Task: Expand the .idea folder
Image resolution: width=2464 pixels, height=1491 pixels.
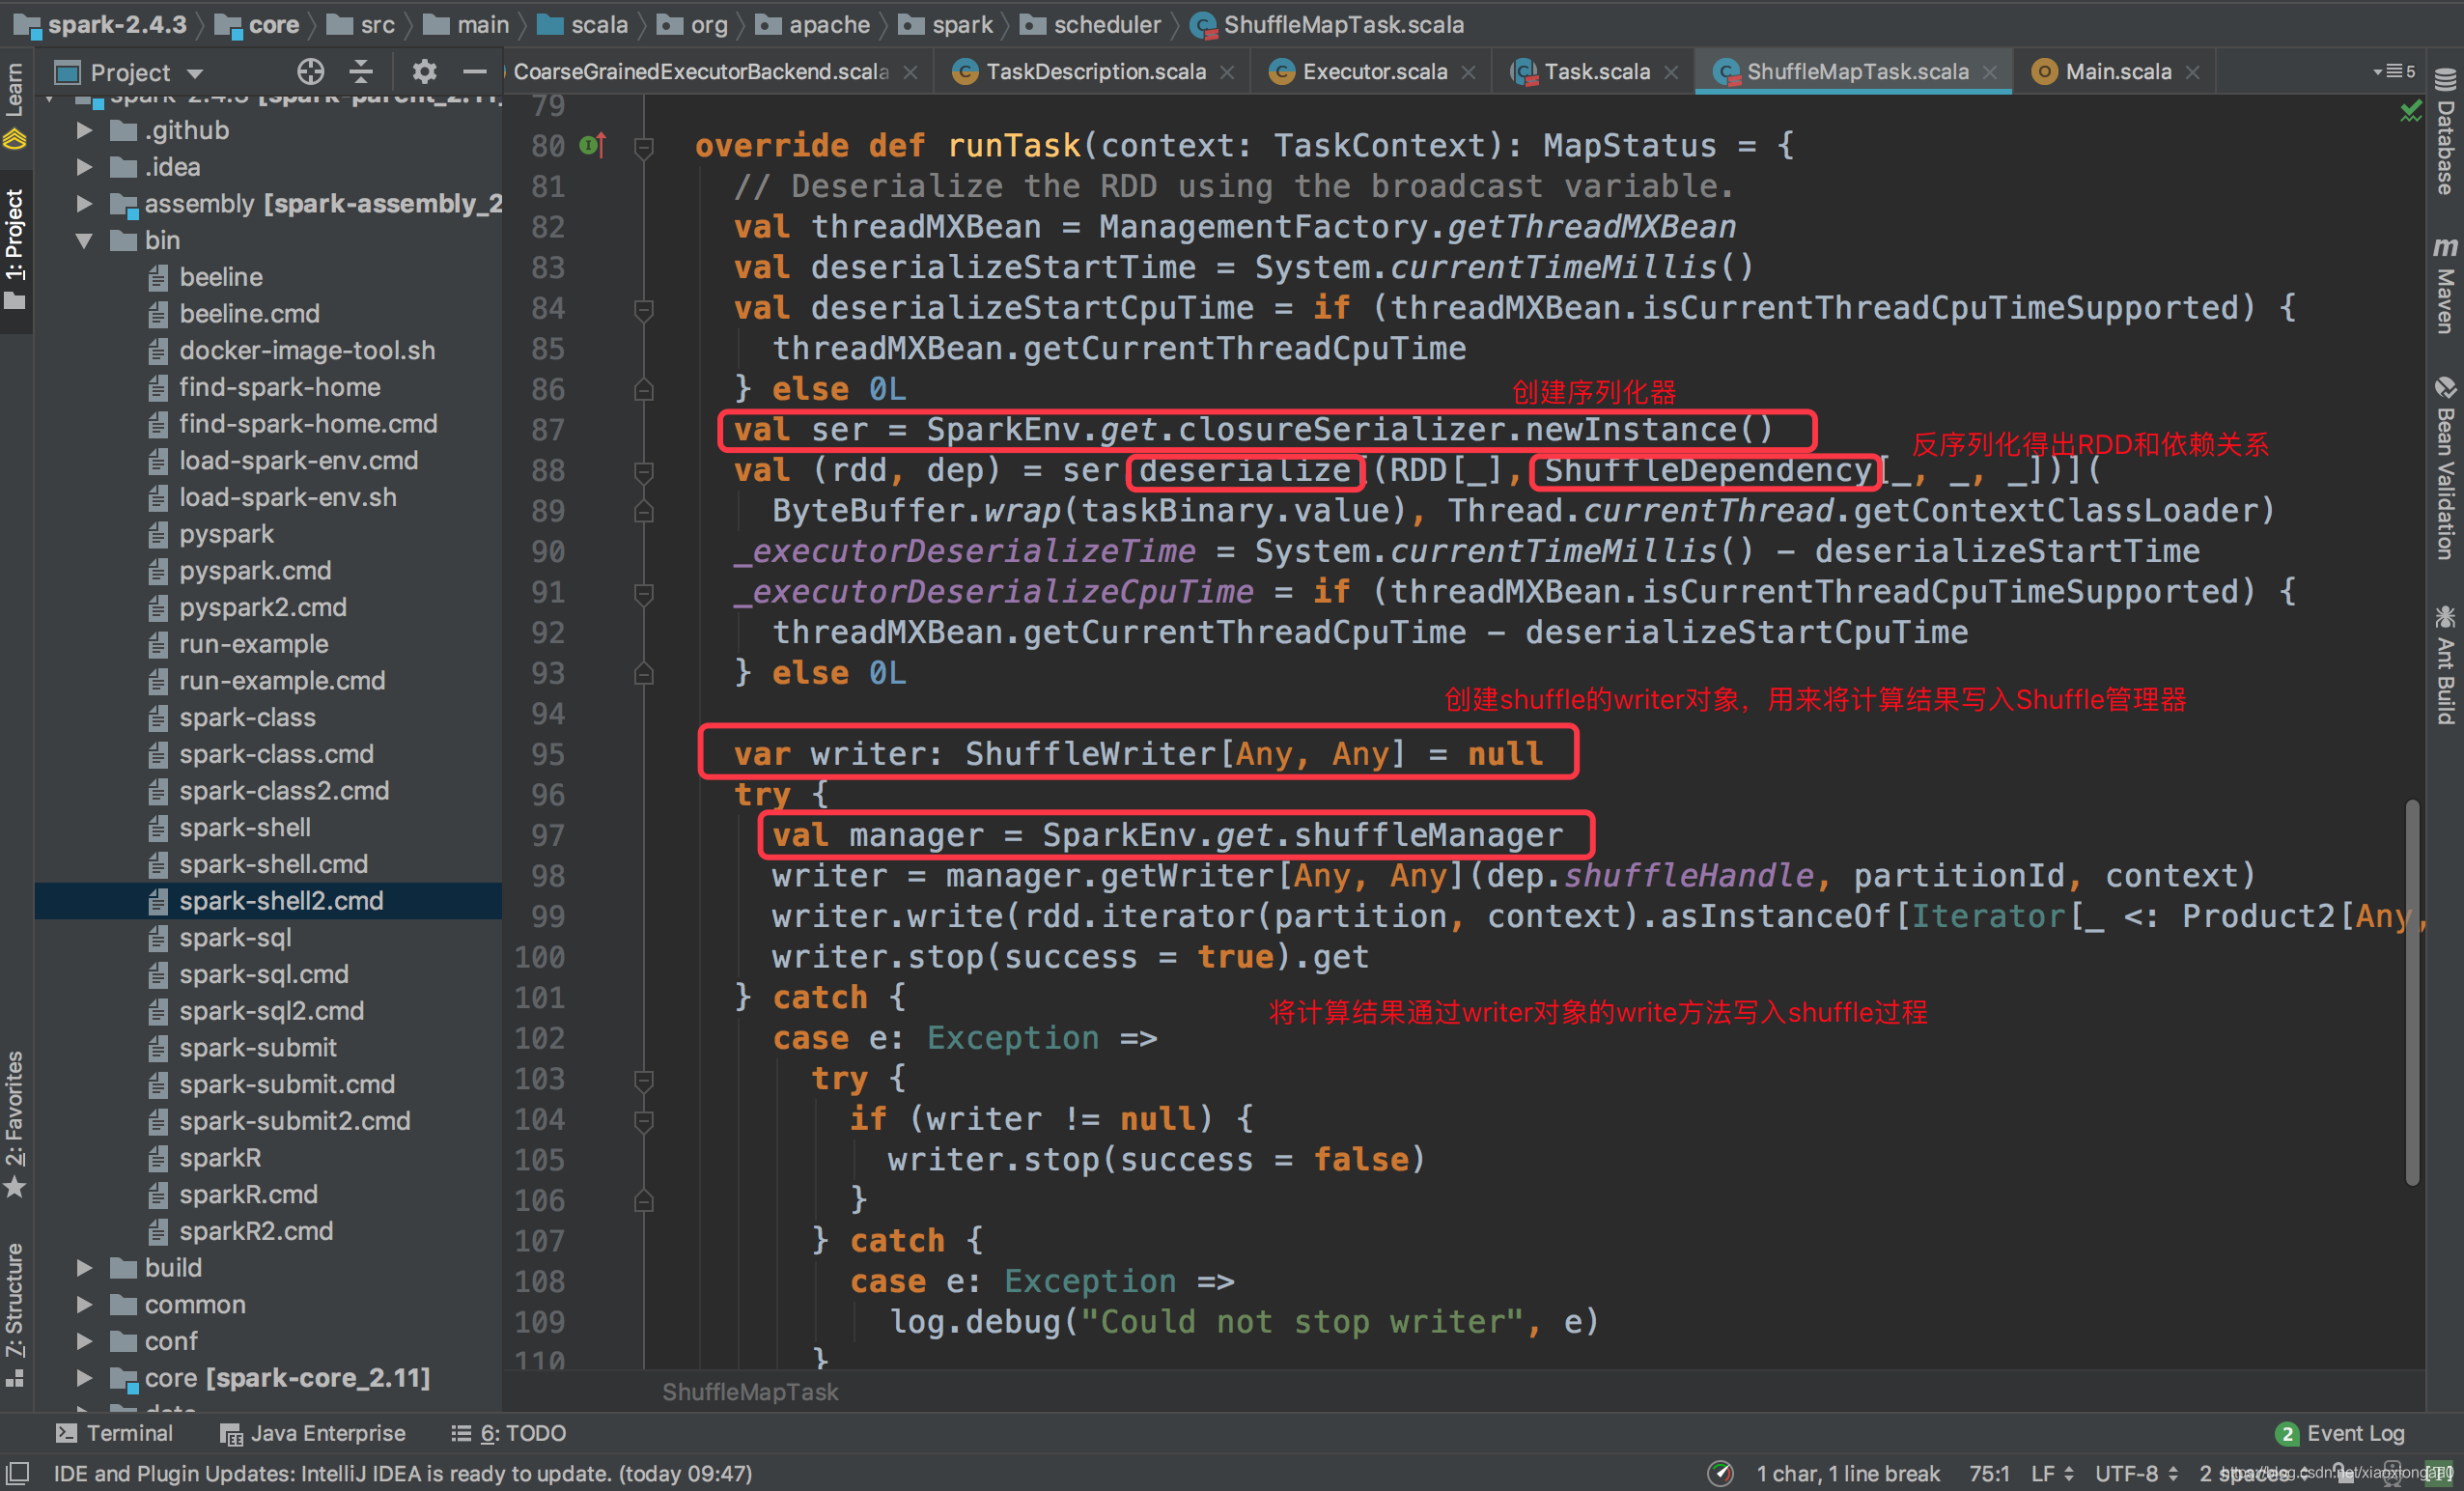Action: click(x=84, y=167)
